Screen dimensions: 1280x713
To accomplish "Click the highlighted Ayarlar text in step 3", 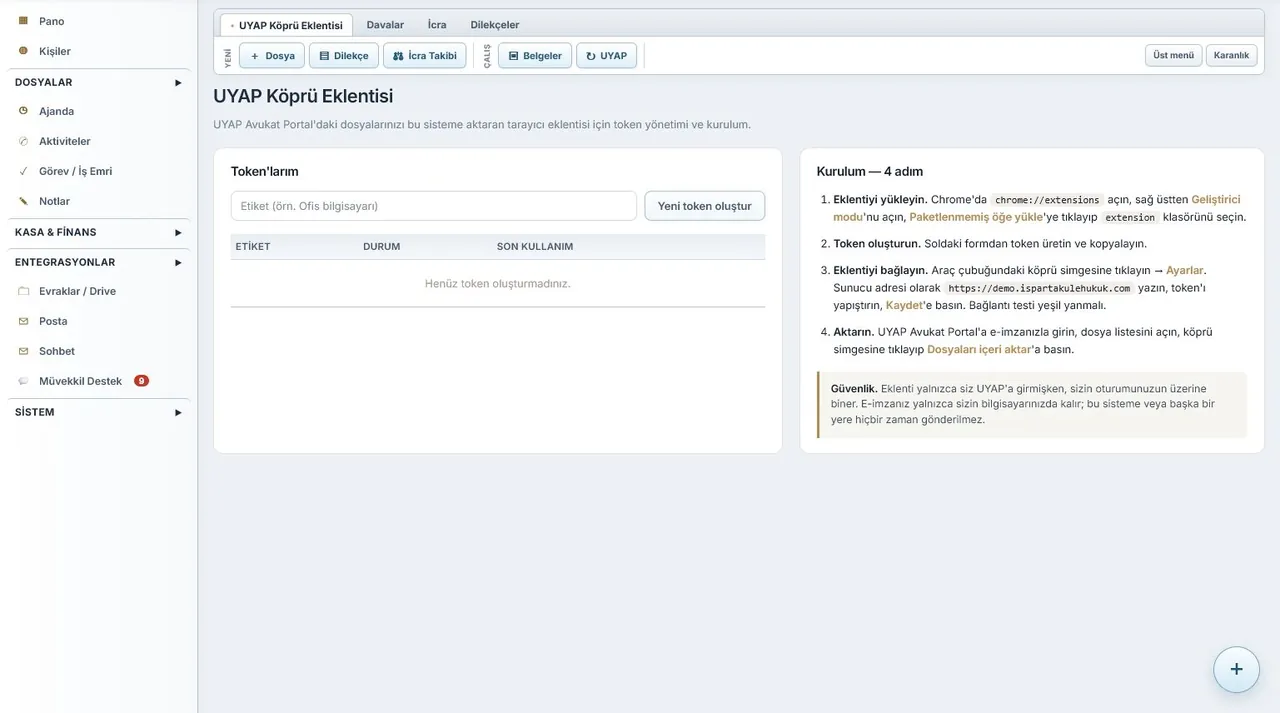I will [1185, 270].
